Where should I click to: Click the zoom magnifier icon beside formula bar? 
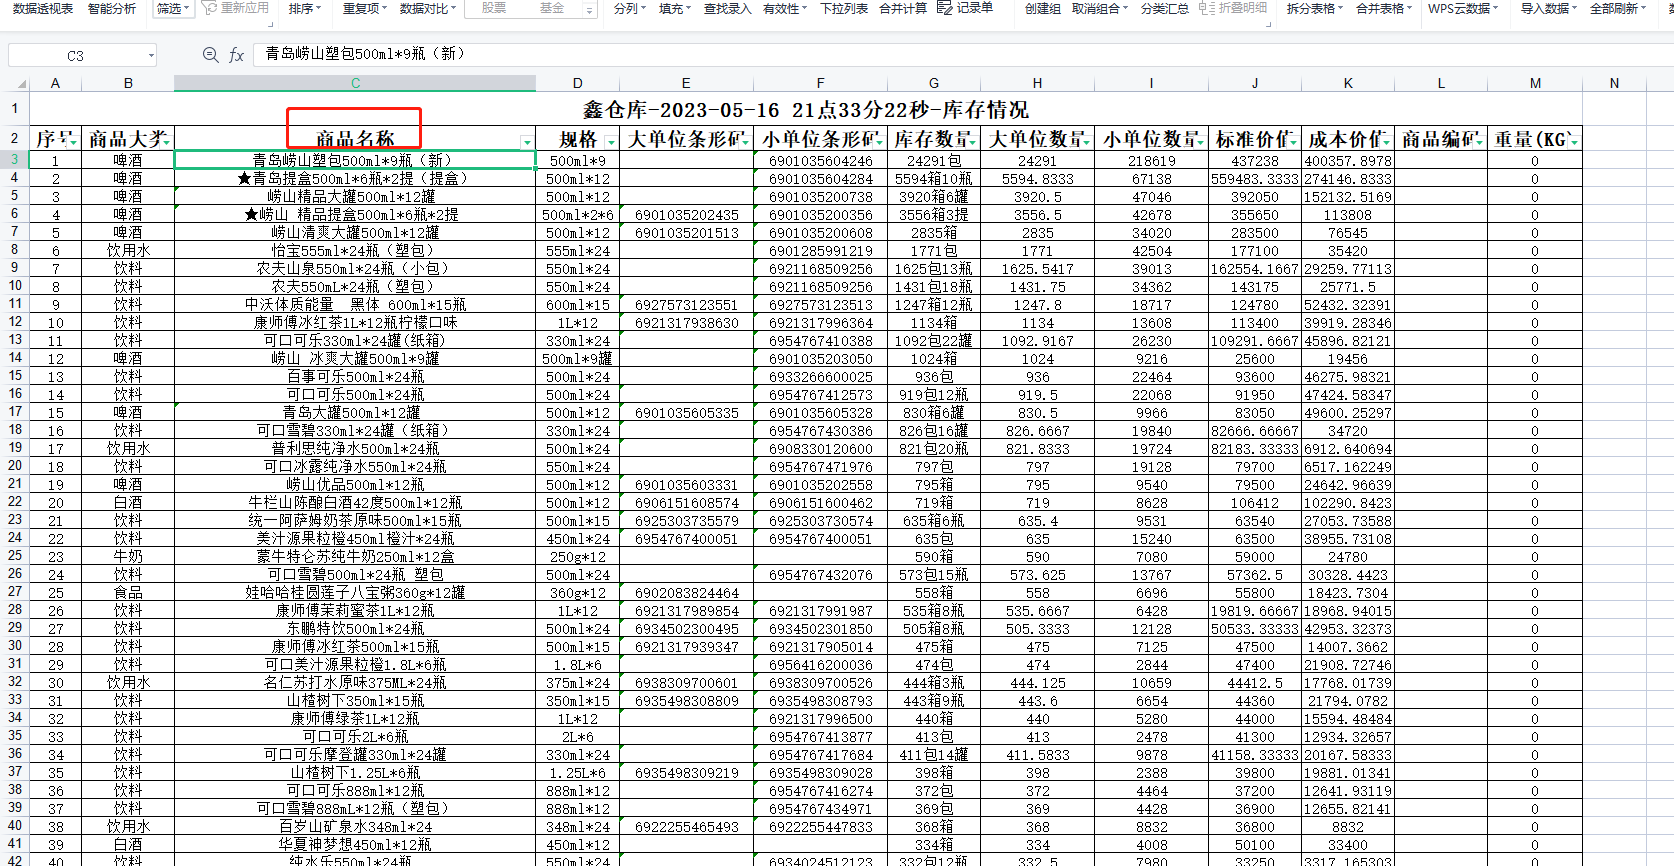coord(210,55)
